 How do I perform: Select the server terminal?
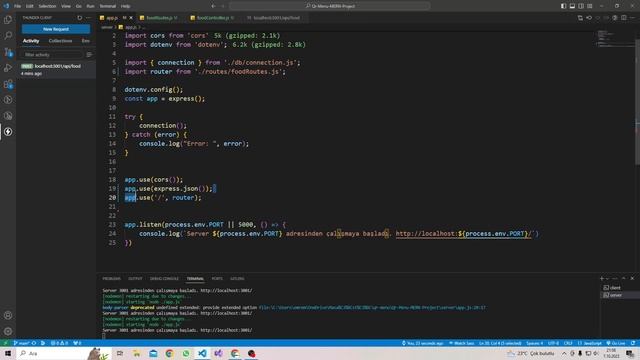click(x=619, y=295)
